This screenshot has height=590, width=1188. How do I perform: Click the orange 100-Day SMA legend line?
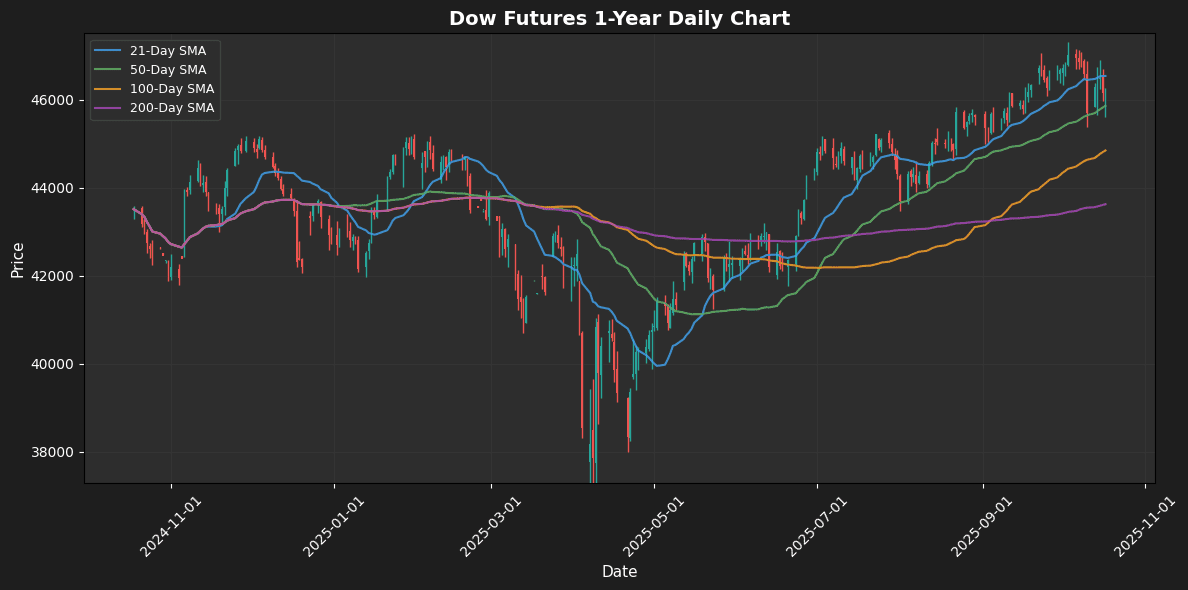click(x=107, y=89)
